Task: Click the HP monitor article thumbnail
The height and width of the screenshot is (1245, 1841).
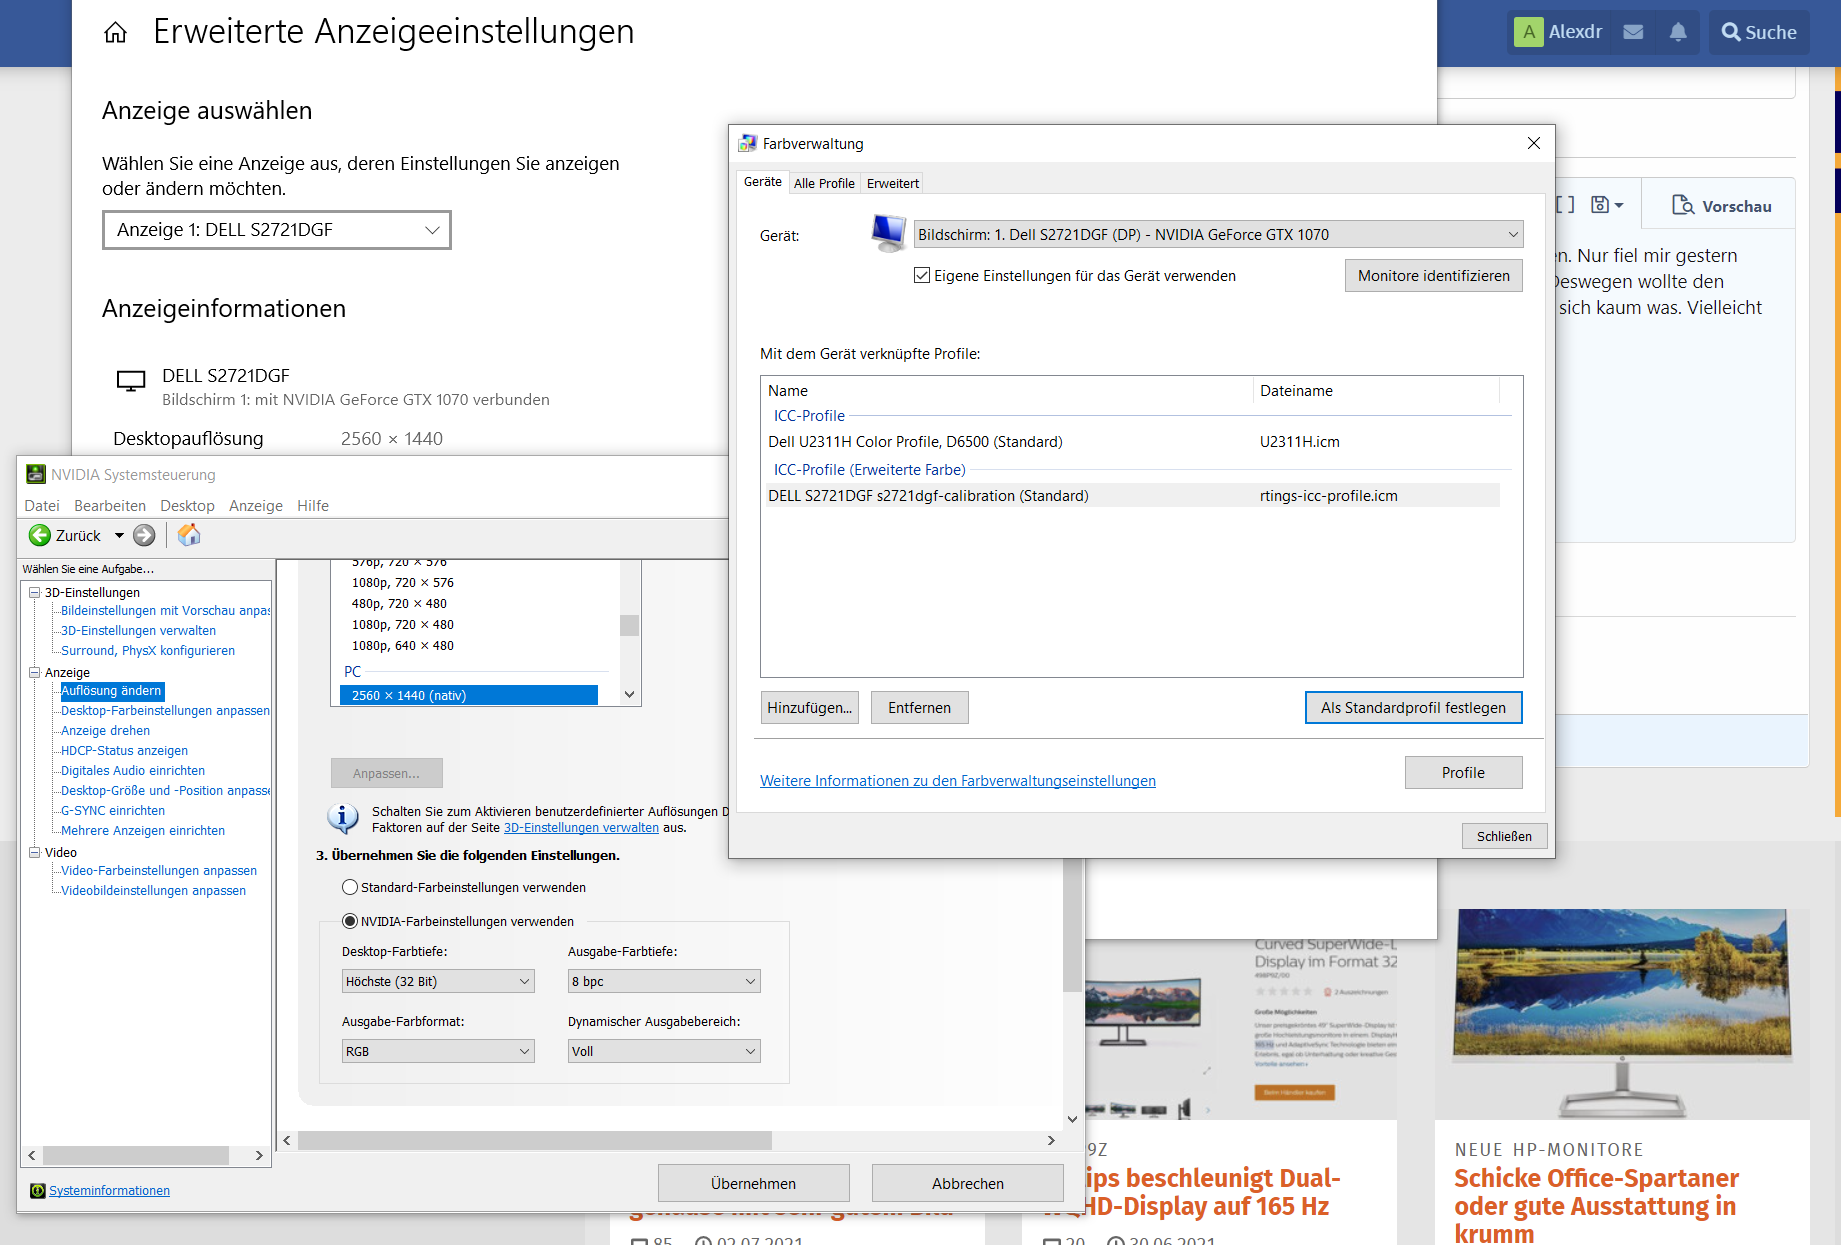Action: 1622,1013
